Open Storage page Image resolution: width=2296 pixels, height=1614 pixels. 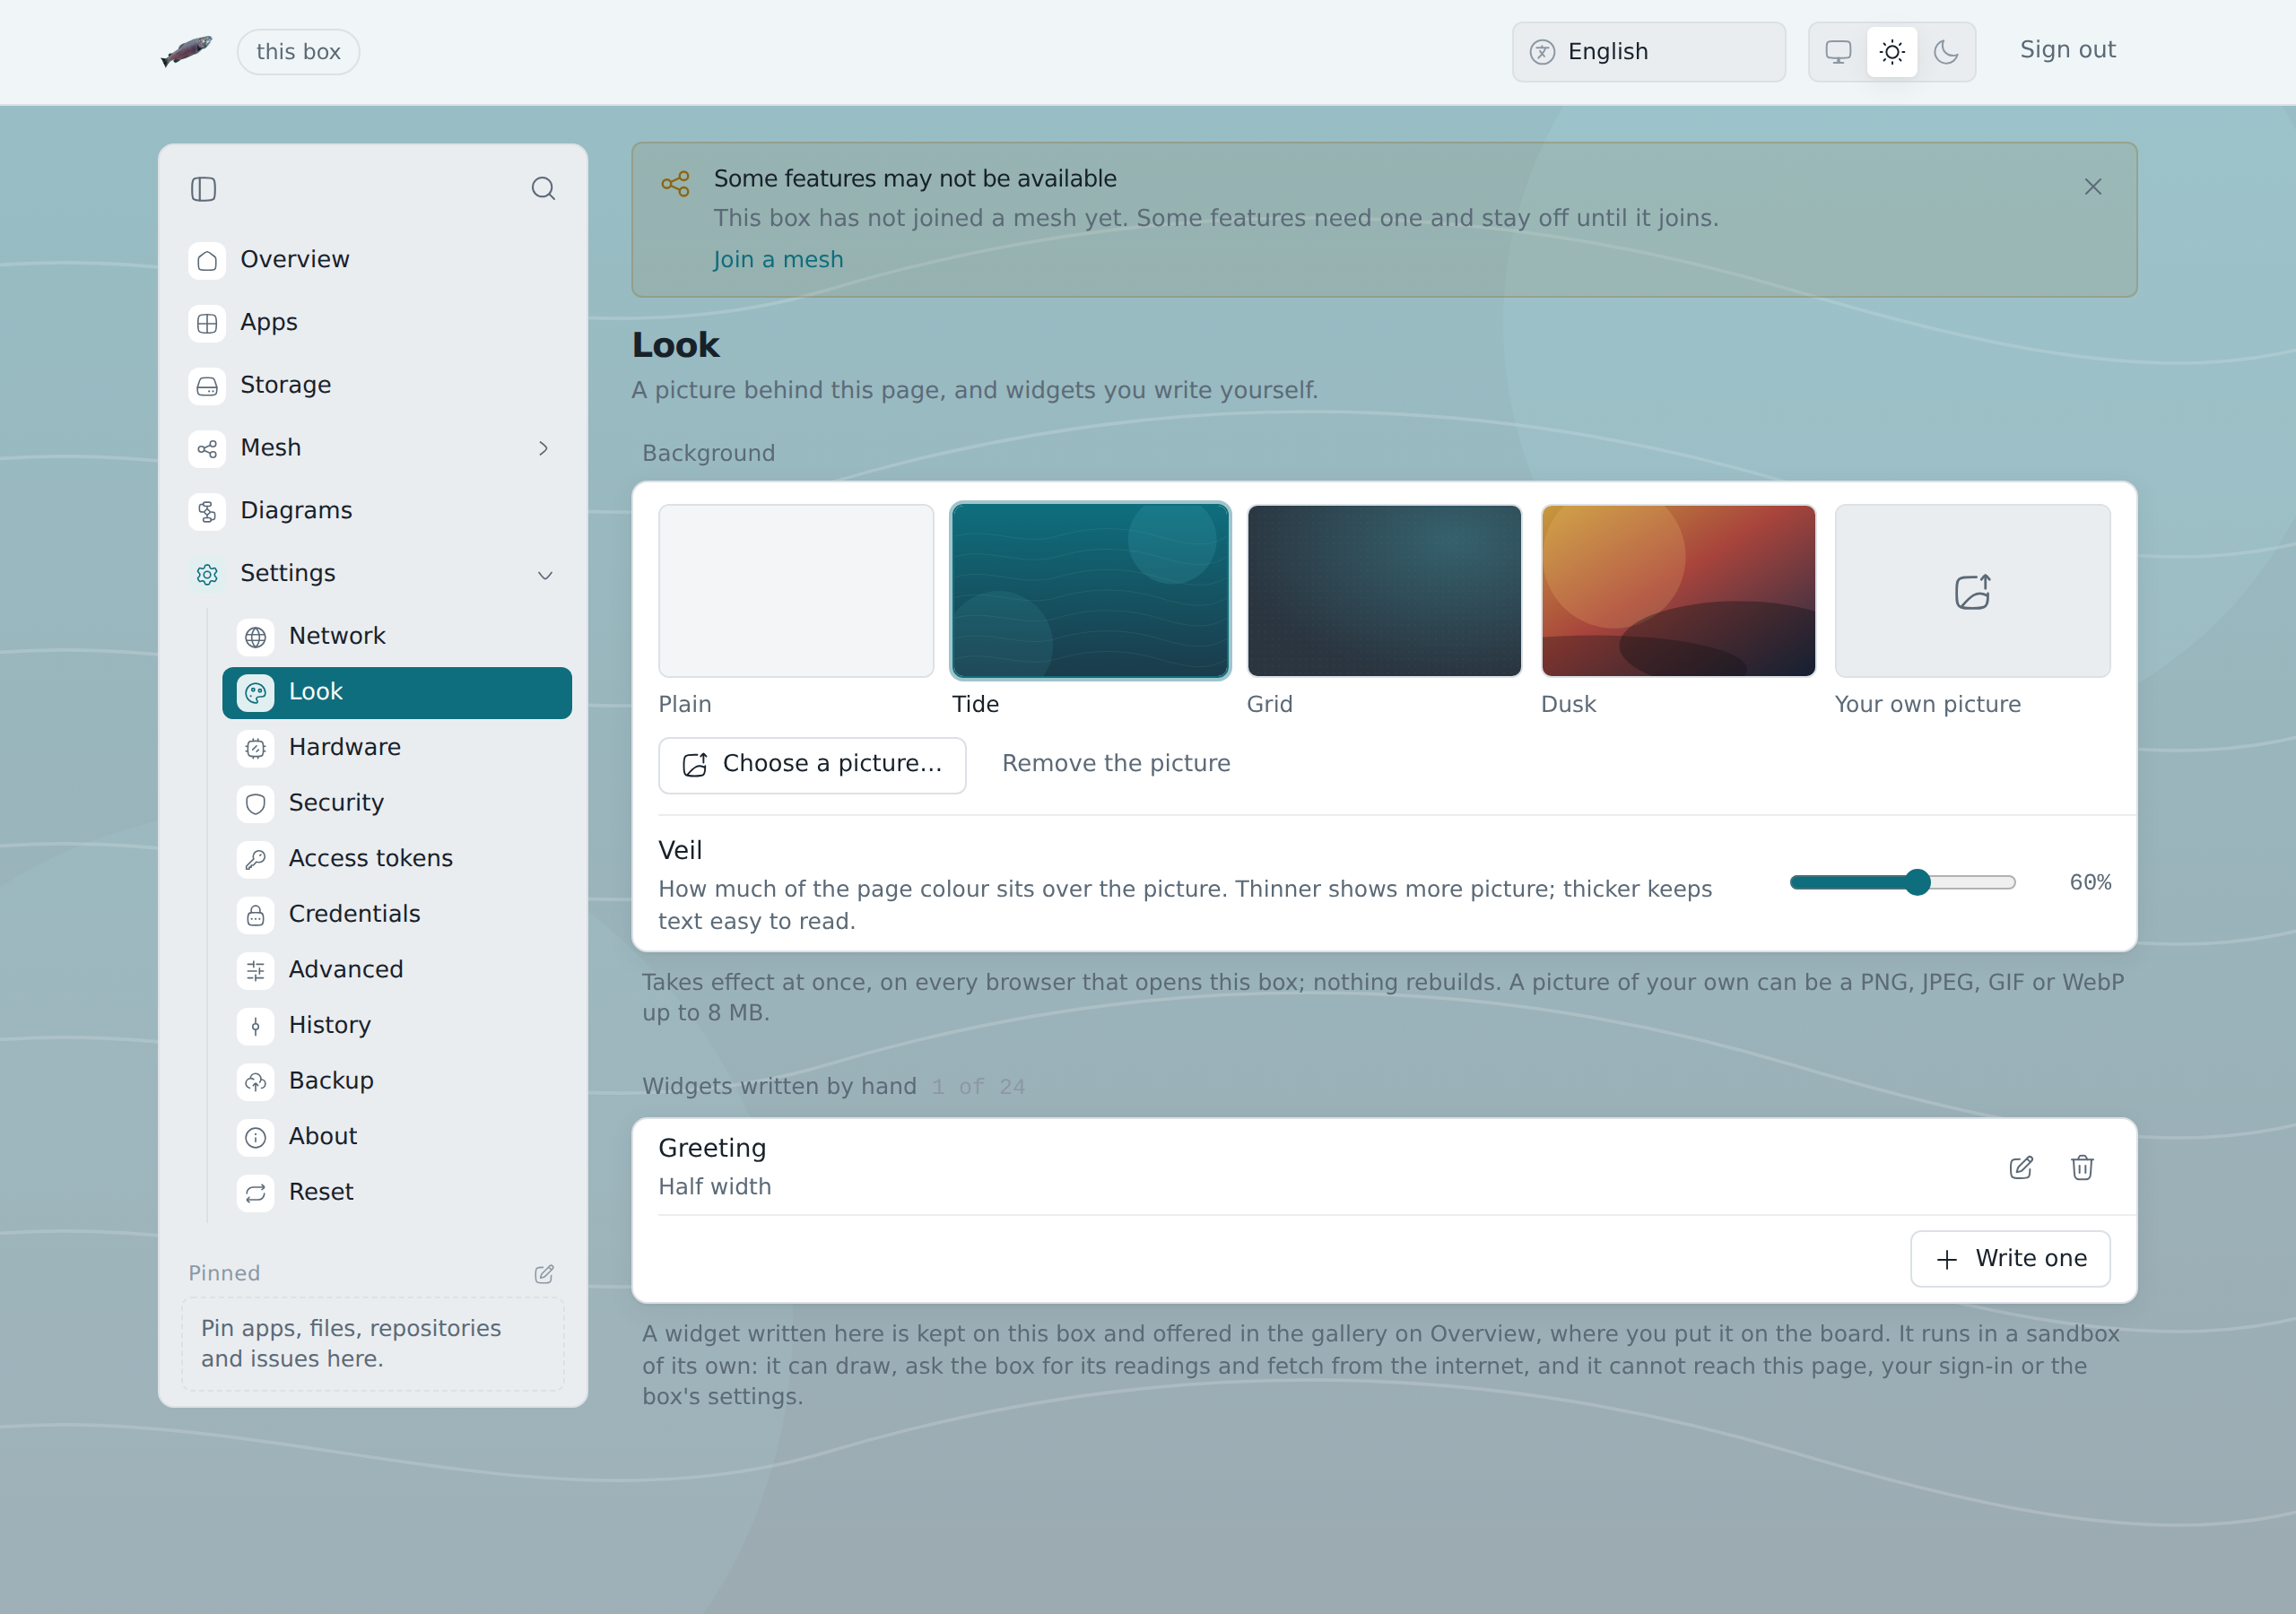(373, 385)
